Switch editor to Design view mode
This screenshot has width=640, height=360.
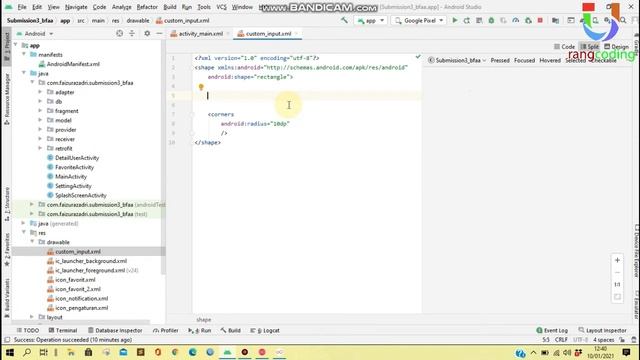click(617, 47)
